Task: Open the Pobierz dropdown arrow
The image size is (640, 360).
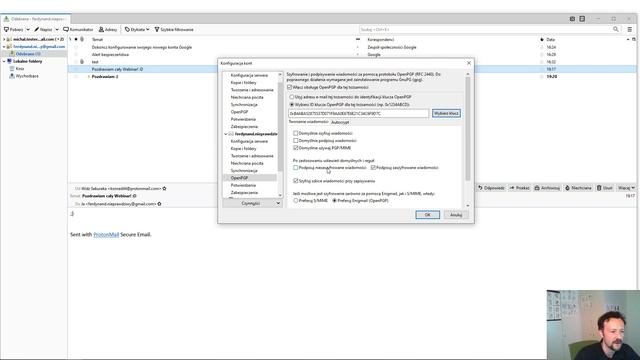Action: click(x=28, y=29)
